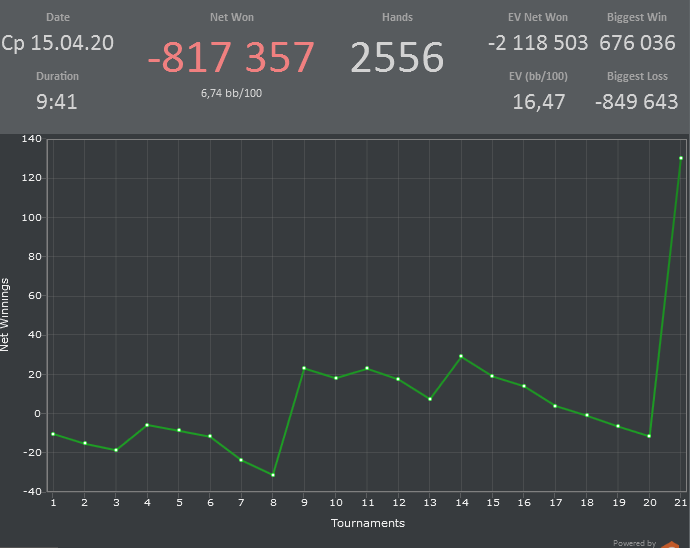Click the Net Winnings y-axis title
Screen dimensions: 690x548
(x=5, y=315)
